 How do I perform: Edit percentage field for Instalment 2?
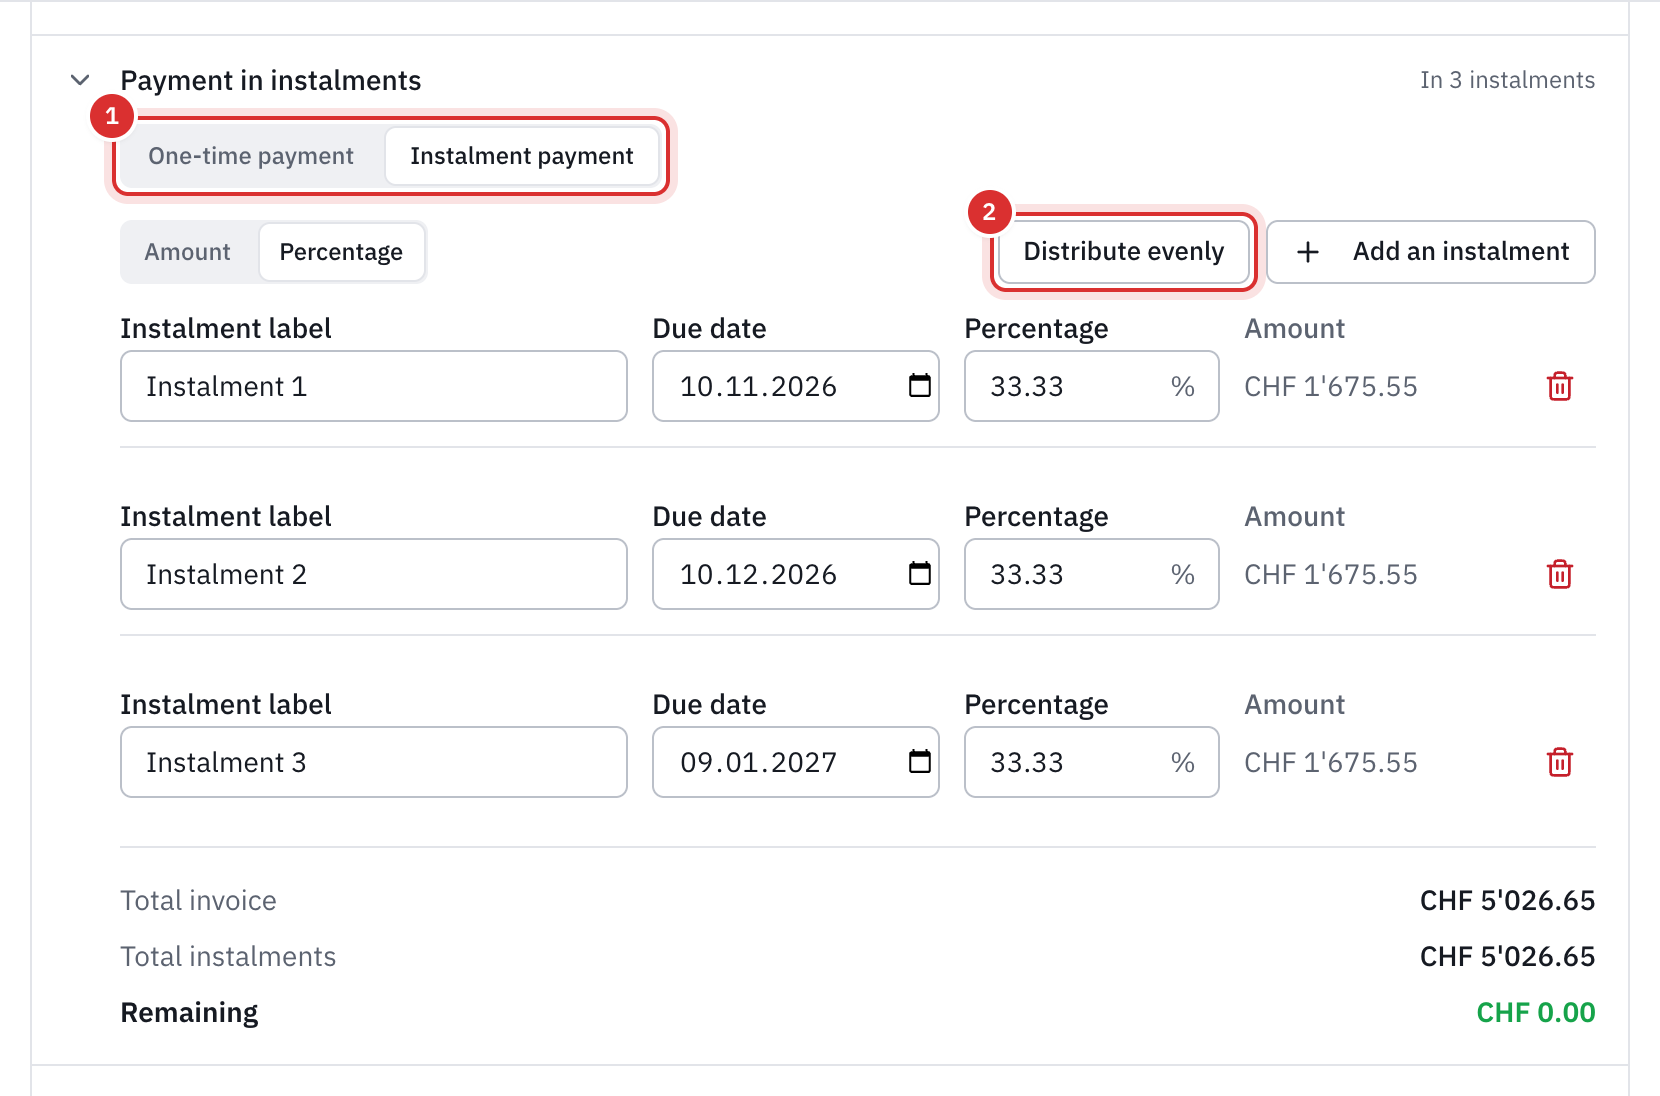pyautogui.click(x=1092, y=574)
